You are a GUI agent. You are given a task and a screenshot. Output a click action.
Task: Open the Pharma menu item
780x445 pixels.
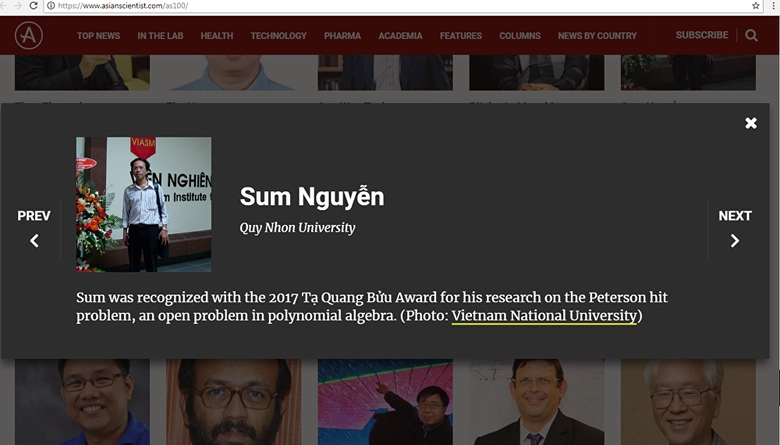tap(342, 36)
